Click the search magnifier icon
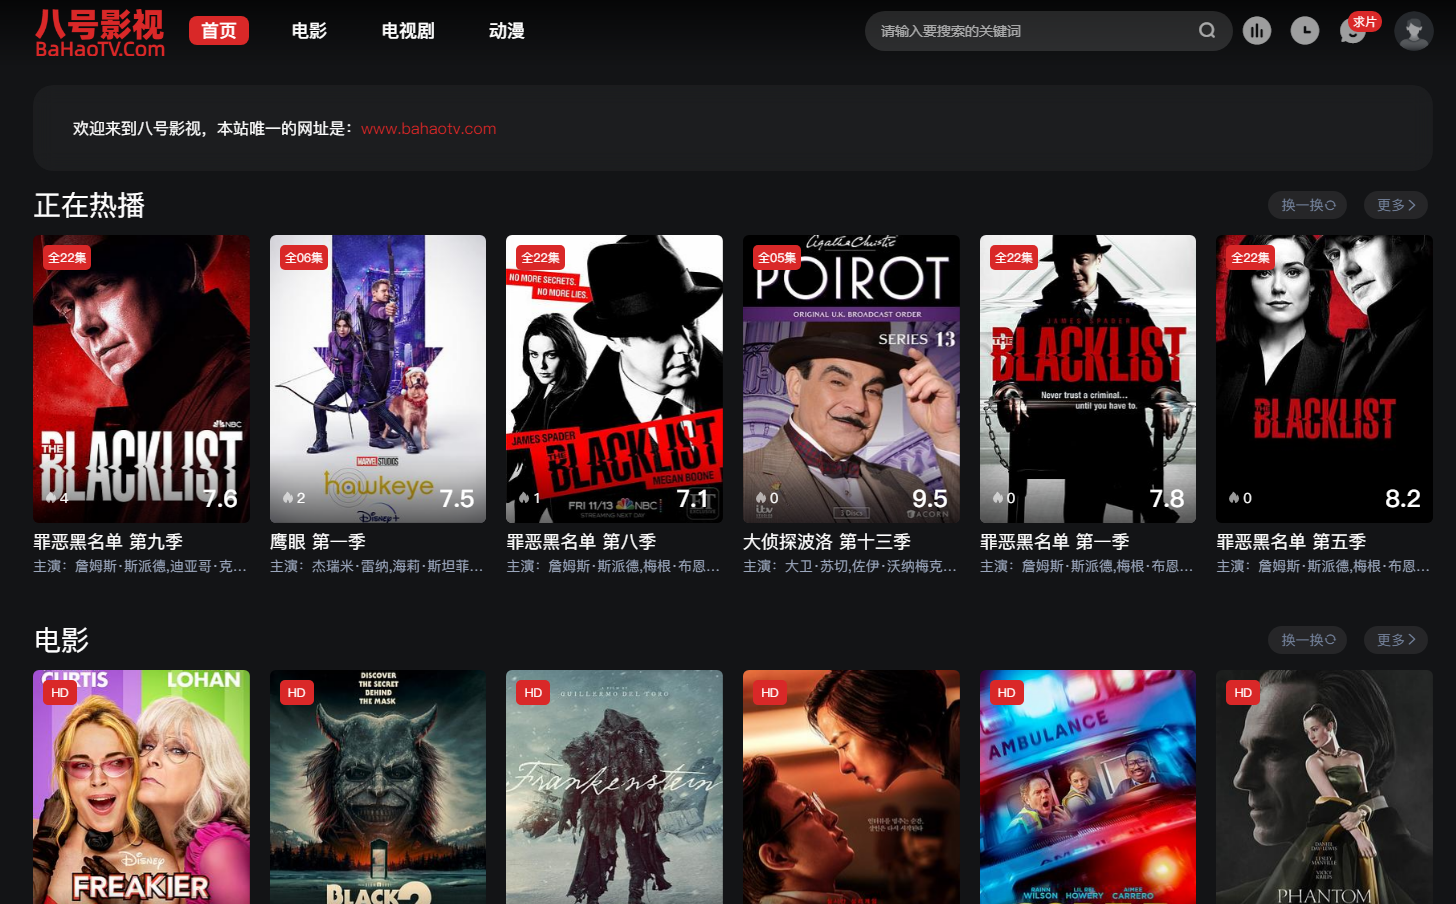The height and width of the screenshot is (904, 1456). tap(1207, 31)
